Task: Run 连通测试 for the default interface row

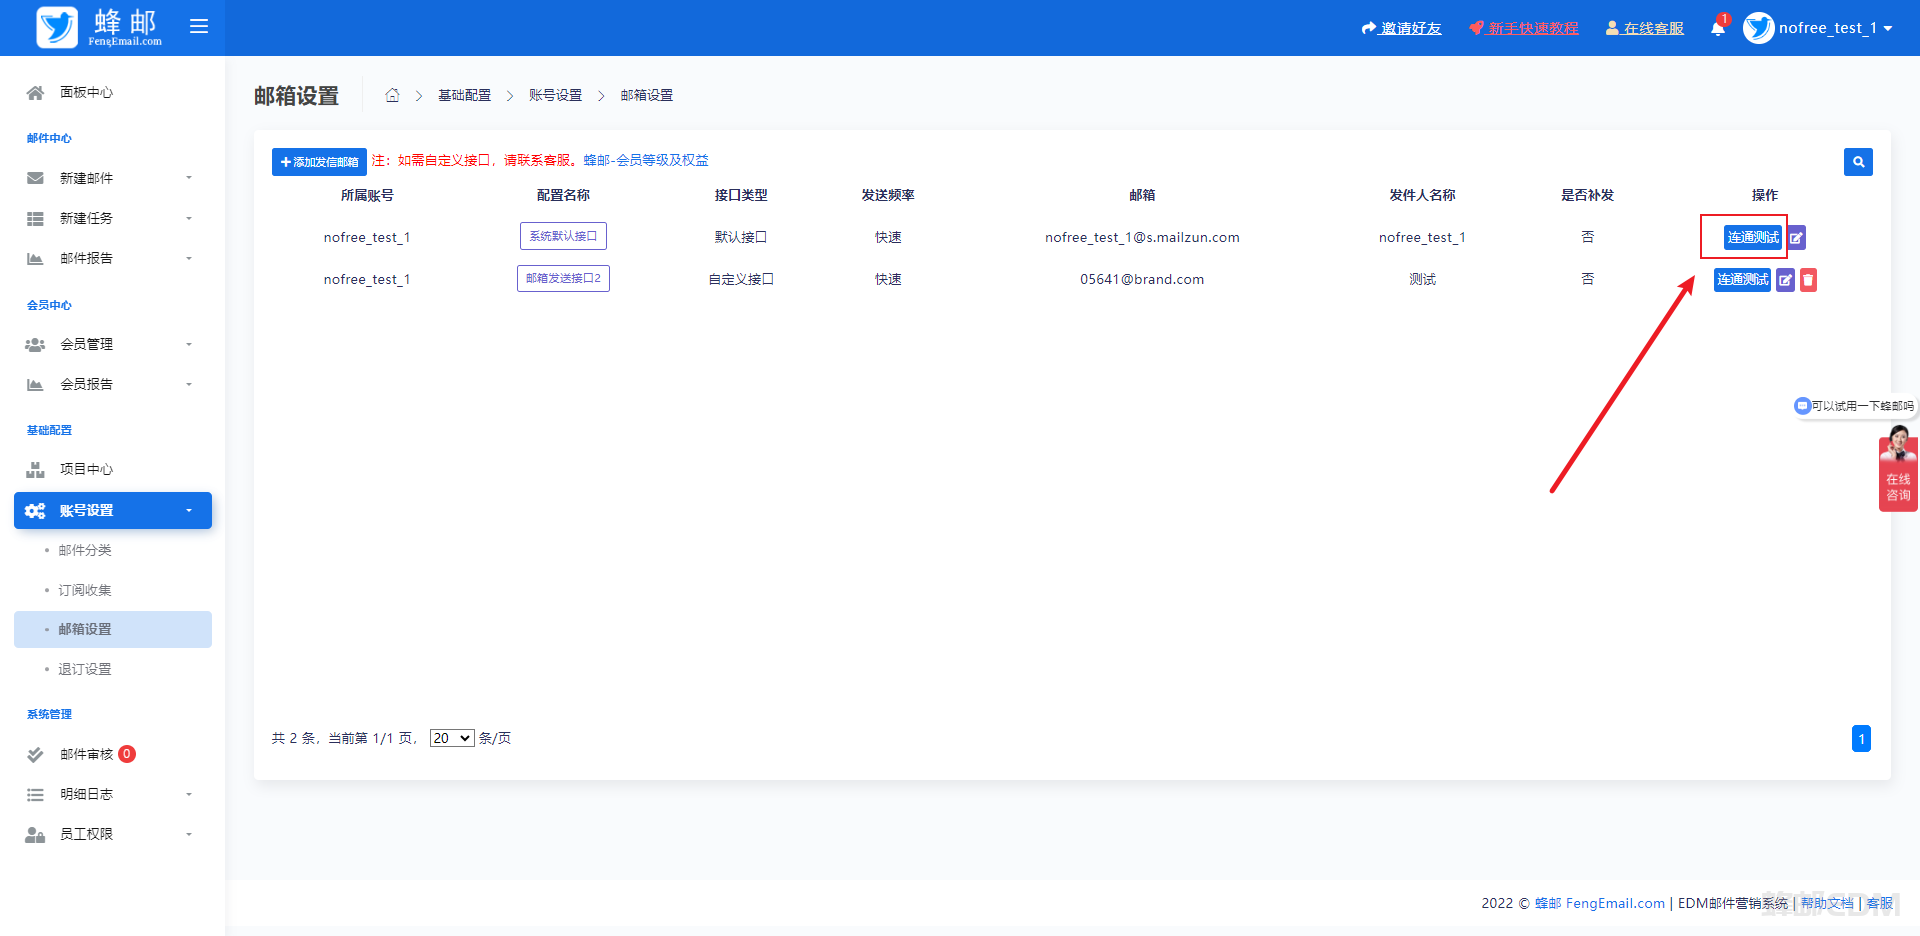Action: point(1752,238)
